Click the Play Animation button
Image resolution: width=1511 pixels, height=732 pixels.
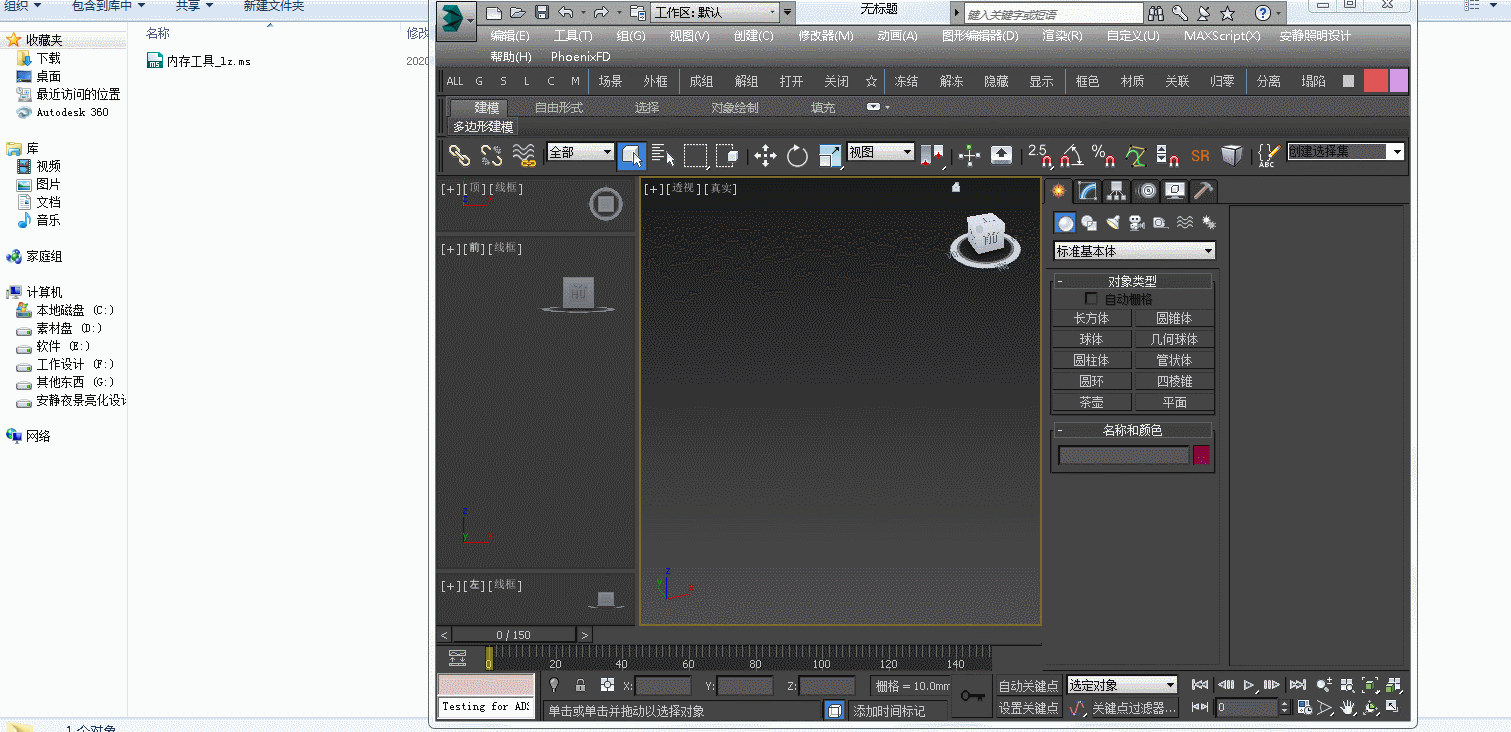coord(1249,685)
